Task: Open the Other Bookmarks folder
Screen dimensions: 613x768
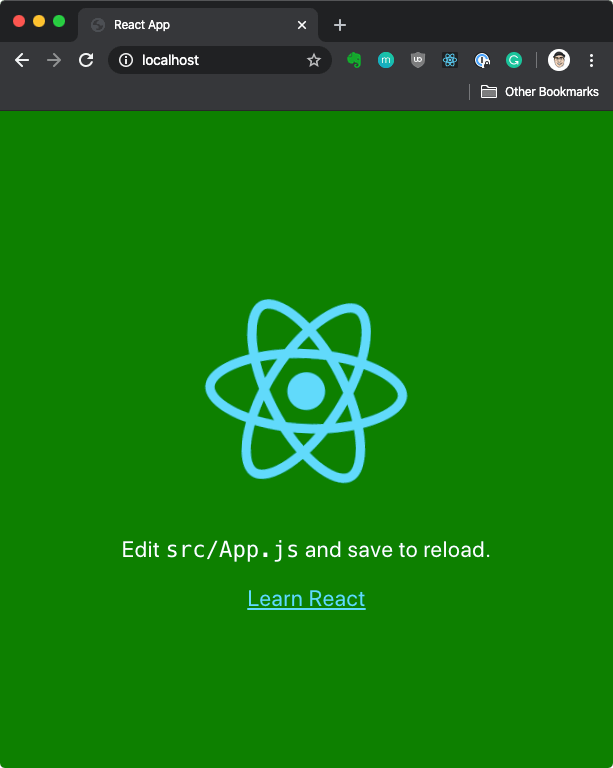Action: 540,91
